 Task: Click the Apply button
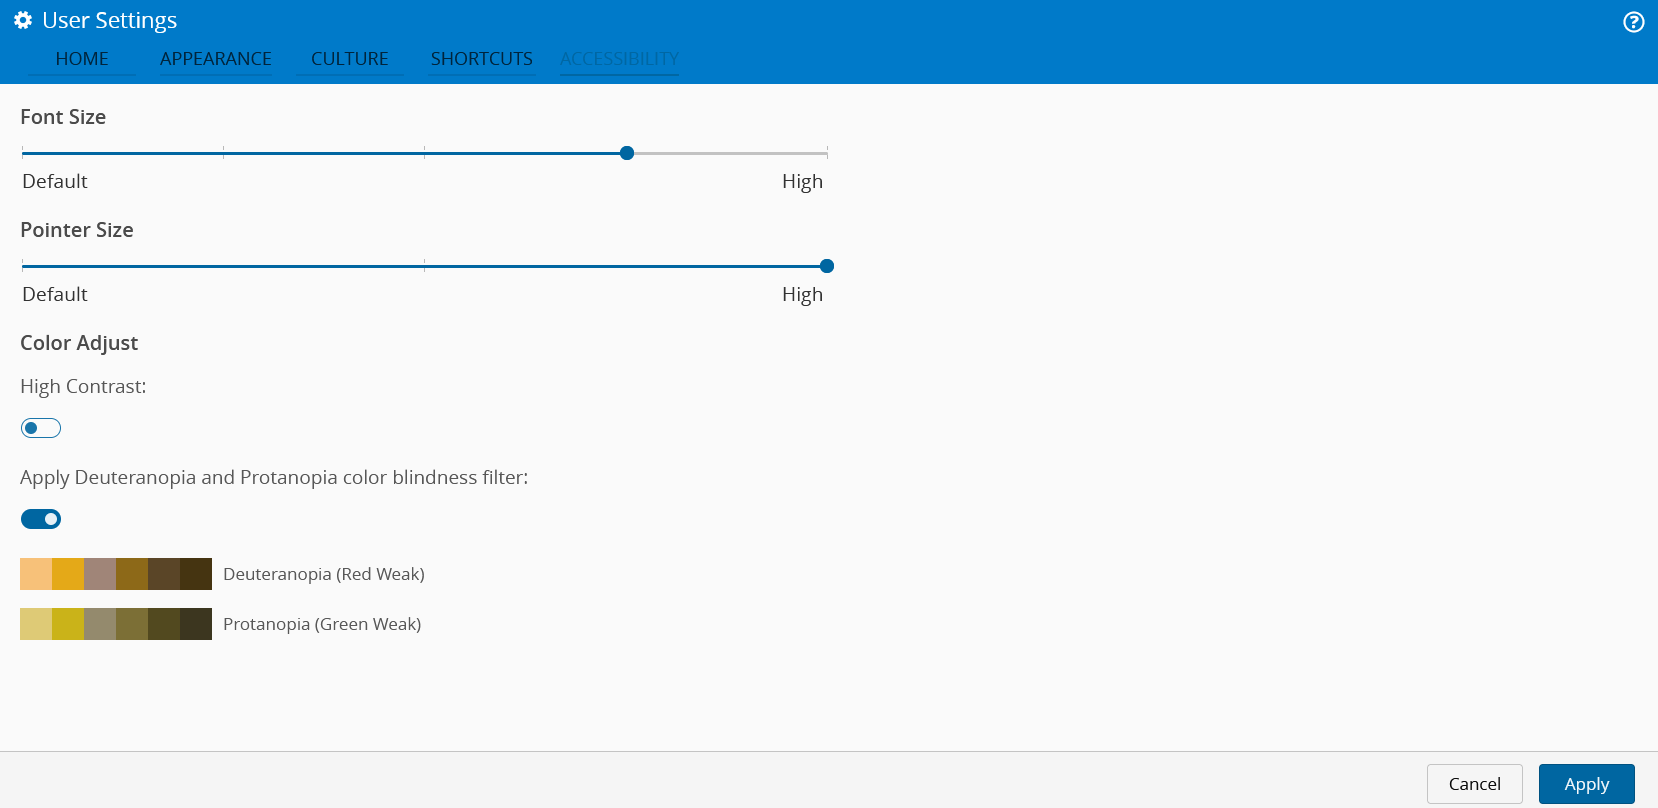pos(1586,784)
